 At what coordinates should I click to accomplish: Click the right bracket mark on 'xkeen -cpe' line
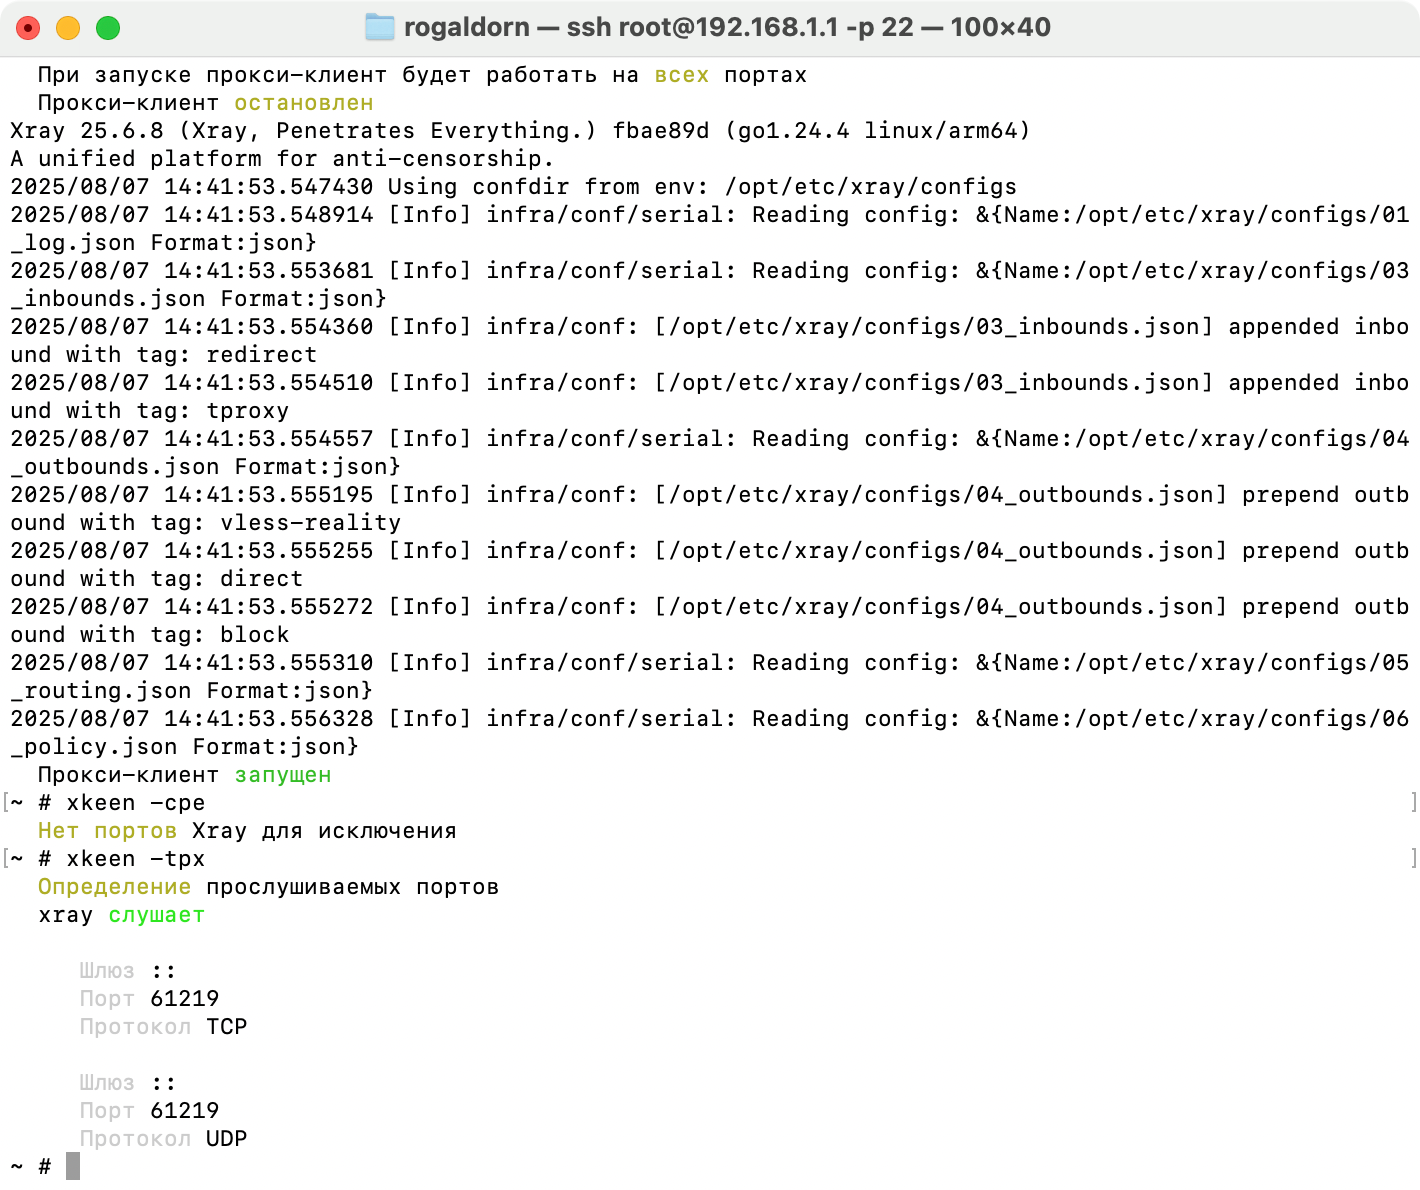click(x=1413, y=802)
